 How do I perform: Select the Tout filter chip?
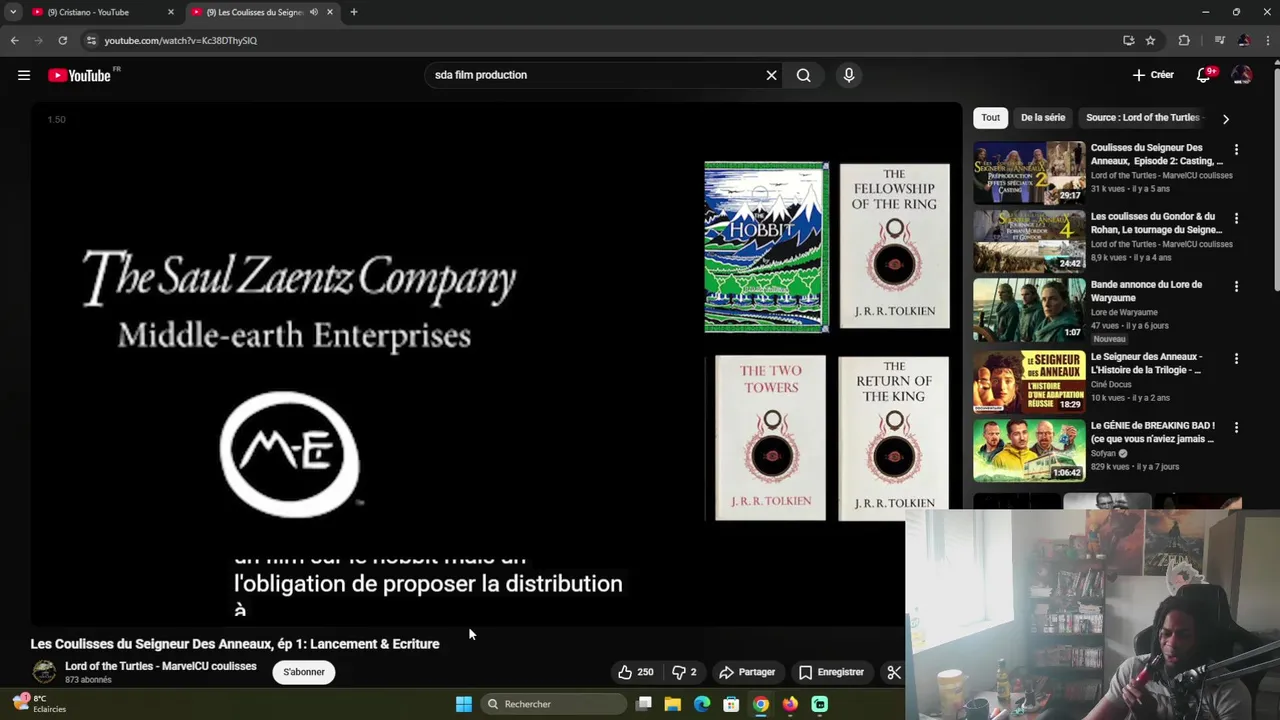[990, 117]
